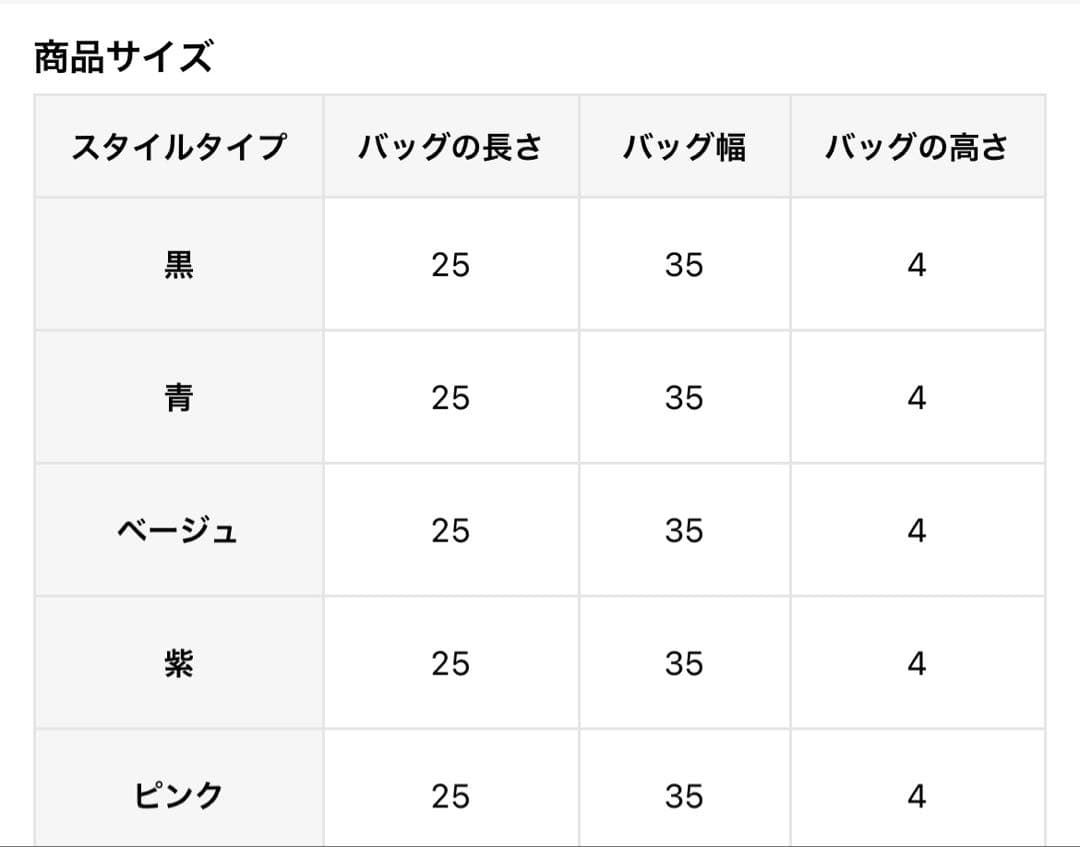Viewport: 1080px width, 847px height.
Task: Select the 紫 row label
Action: coord(178,663)
